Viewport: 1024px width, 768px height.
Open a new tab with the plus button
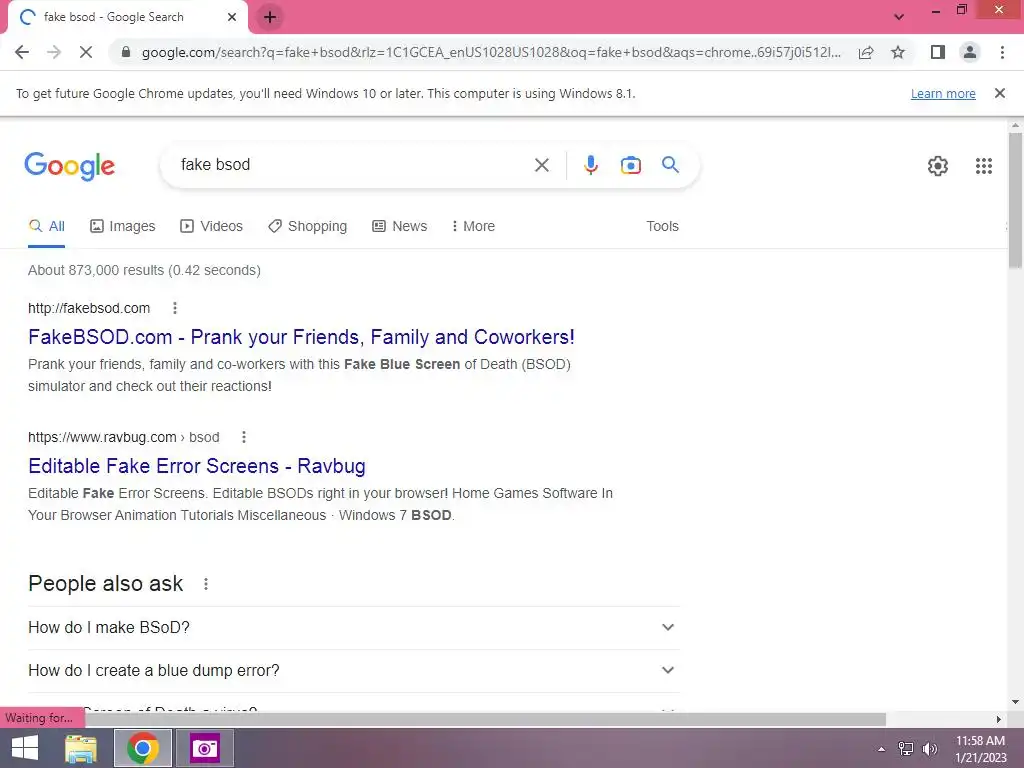point(270,17)
